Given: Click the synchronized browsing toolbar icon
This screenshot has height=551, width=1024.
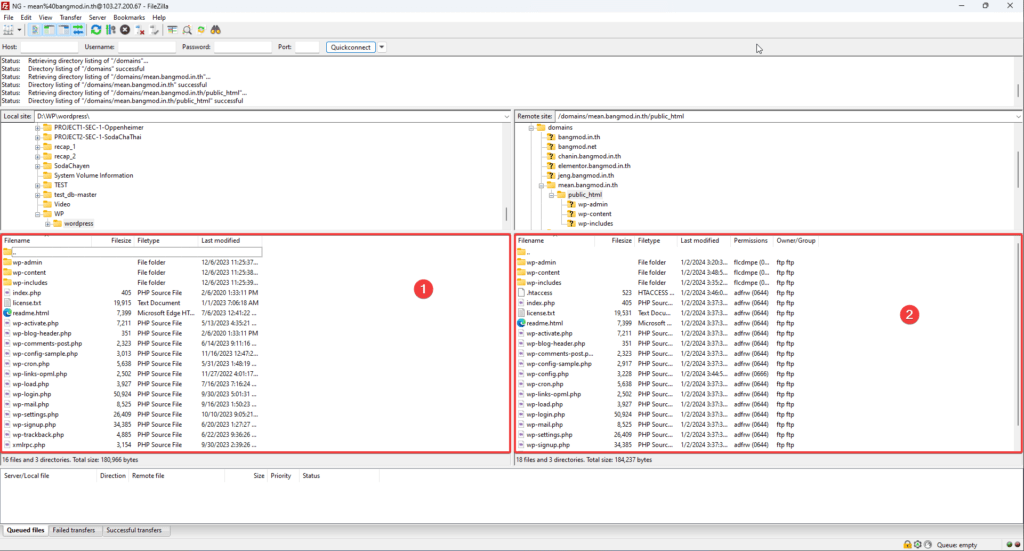Looking at the screenshot, I should [201, 30].
